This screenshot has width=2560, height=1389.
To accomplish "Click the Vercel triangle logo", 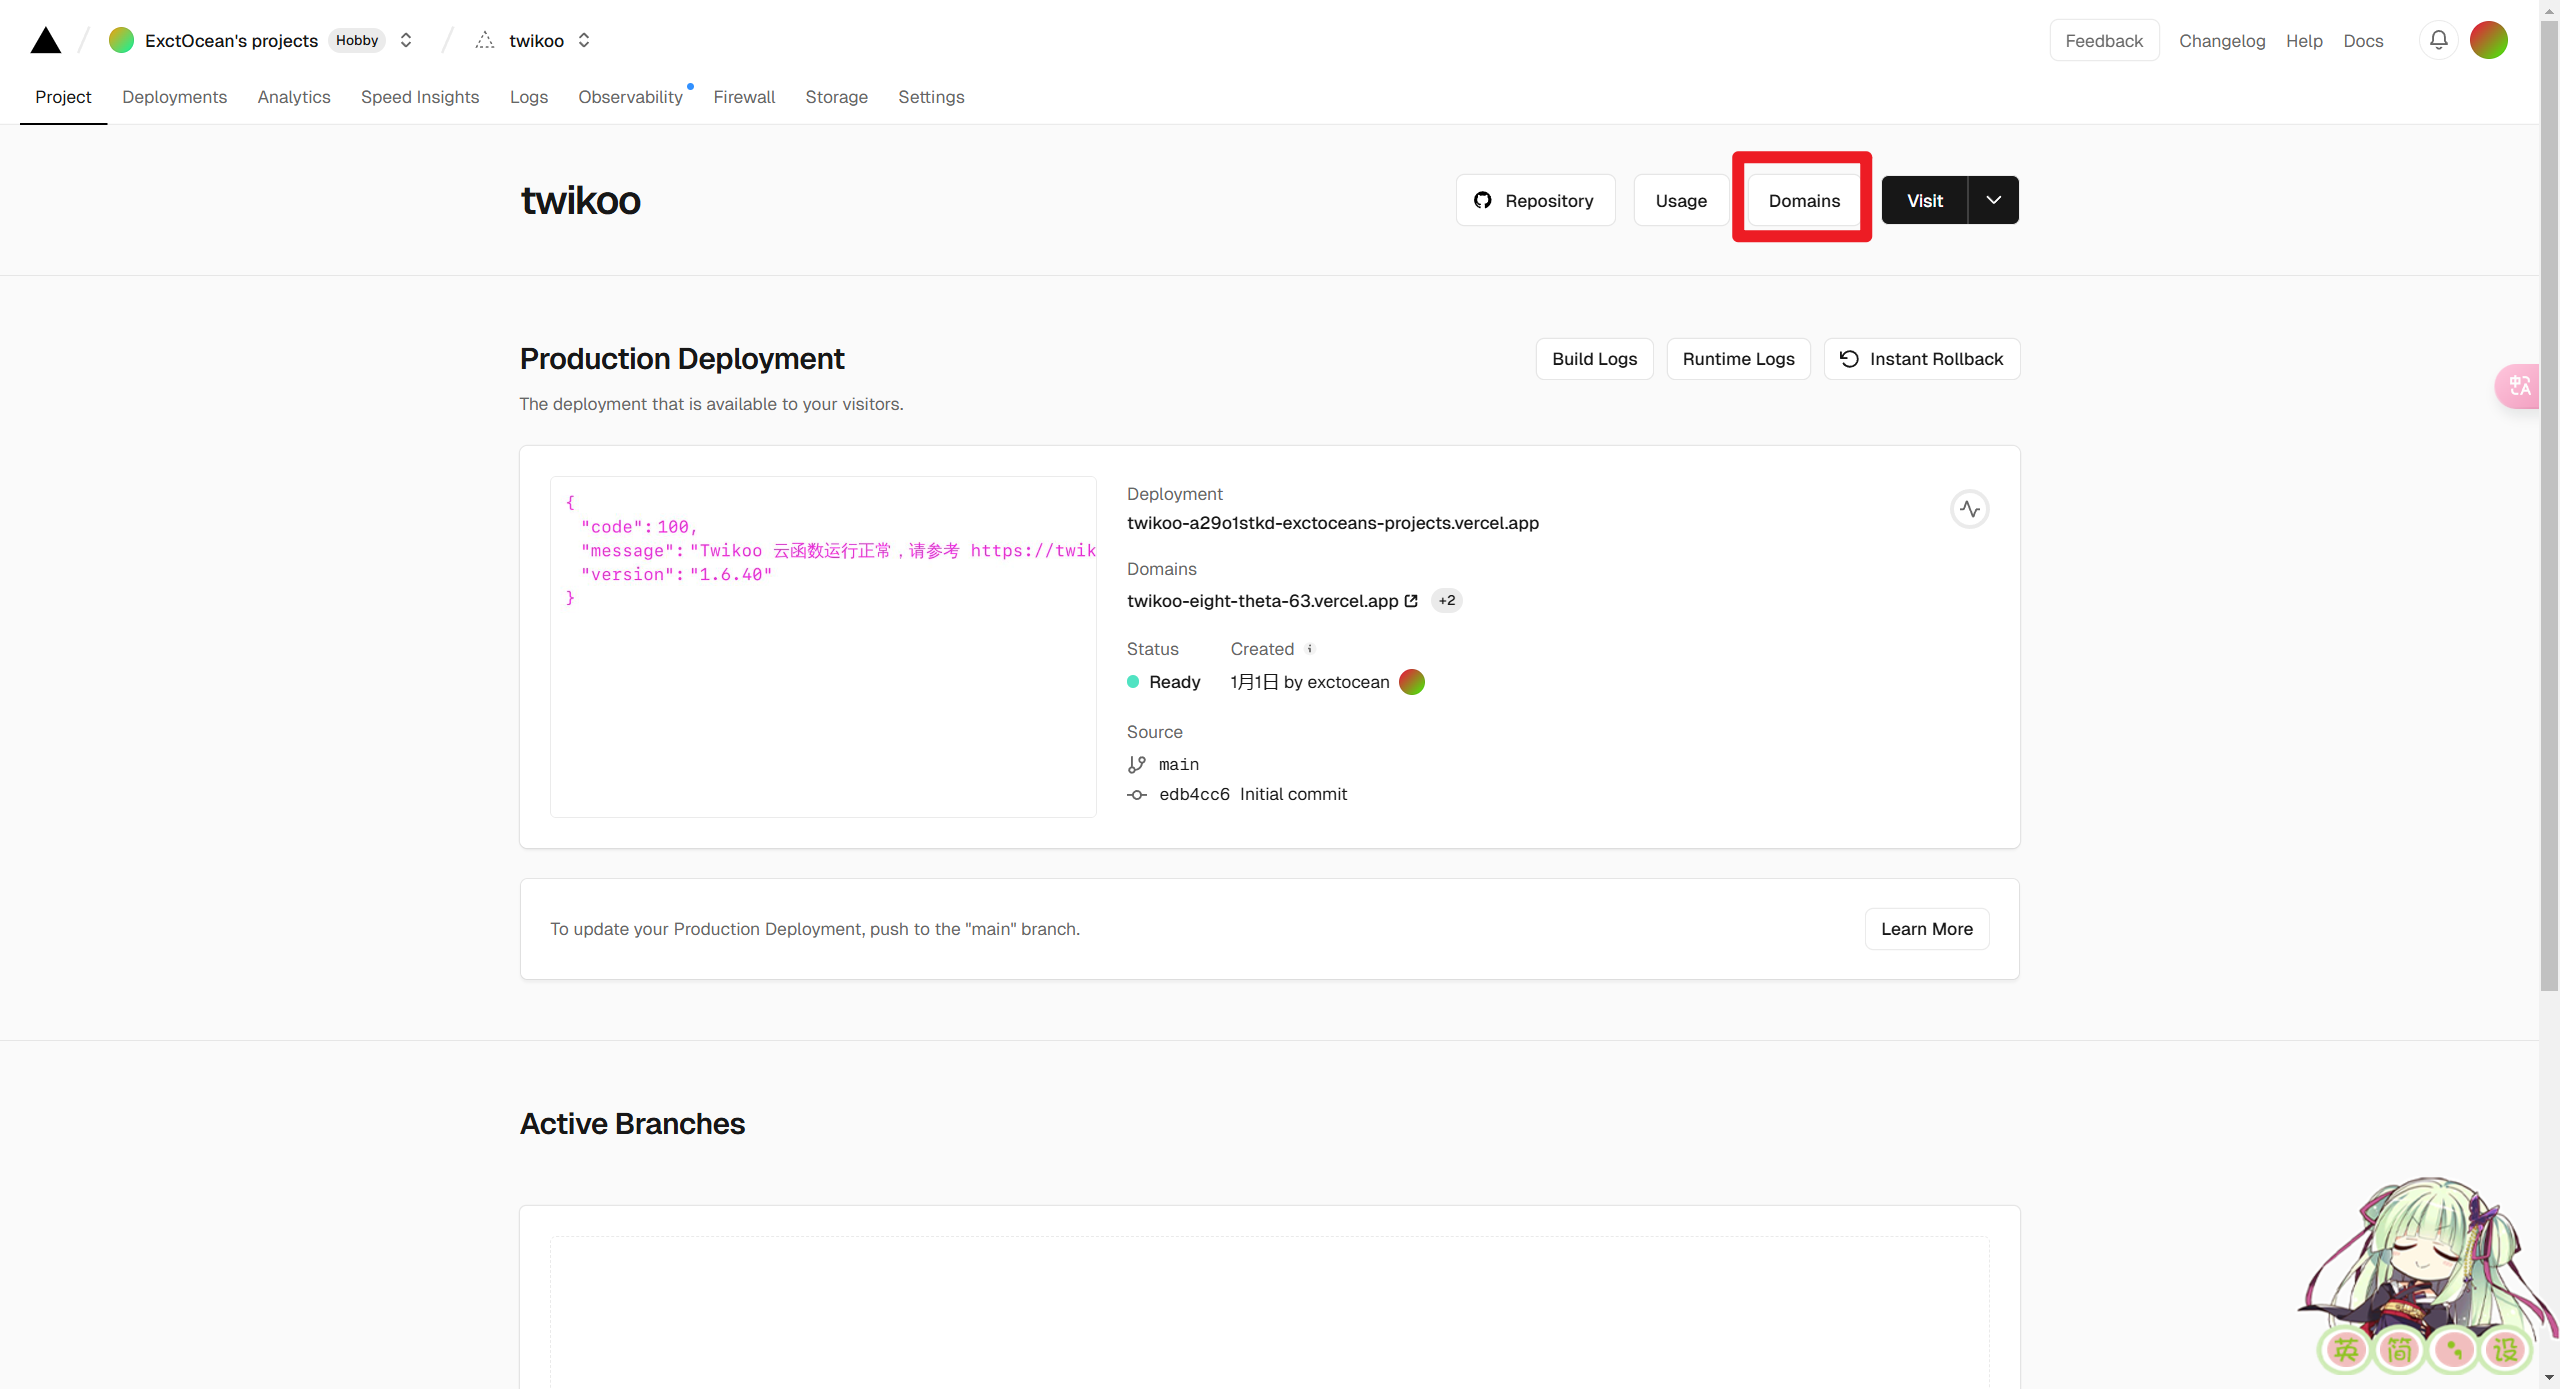I will pos(46,40).
